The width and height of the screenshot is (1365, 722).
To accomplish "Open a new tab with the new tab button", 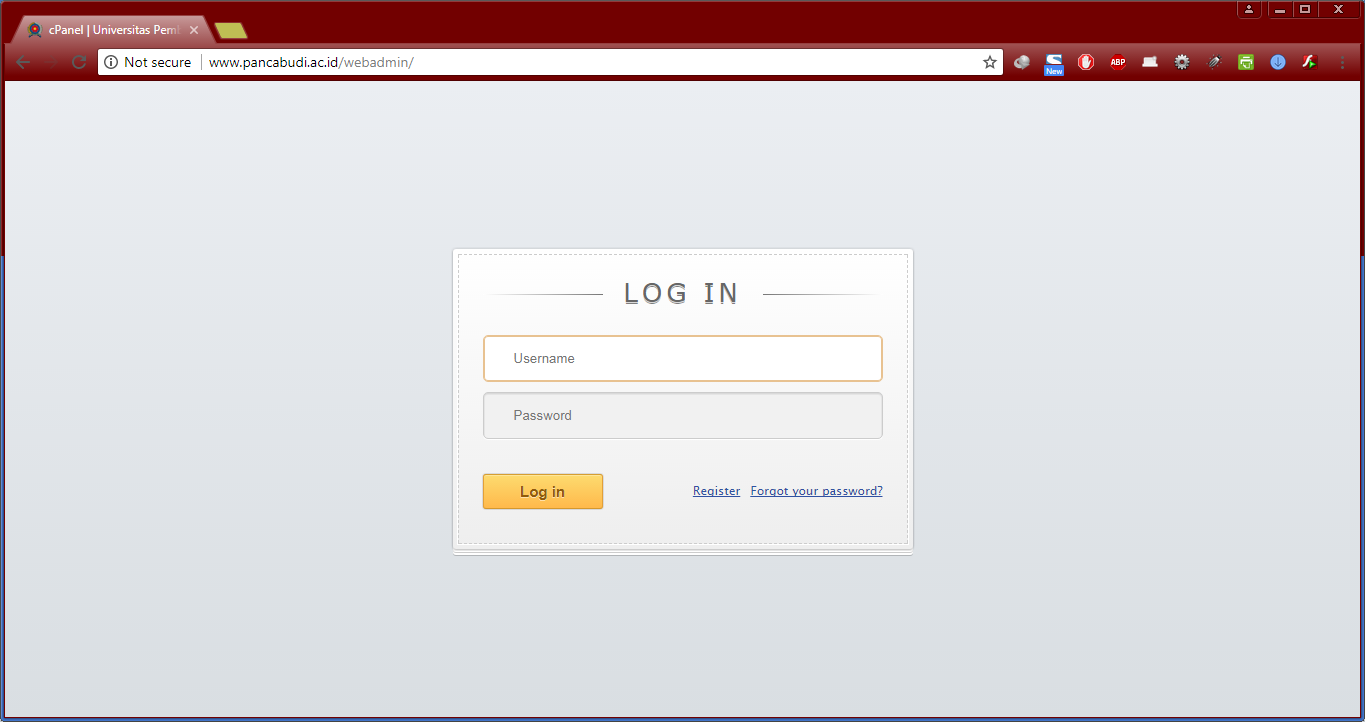I will click(x=231, y=31).
